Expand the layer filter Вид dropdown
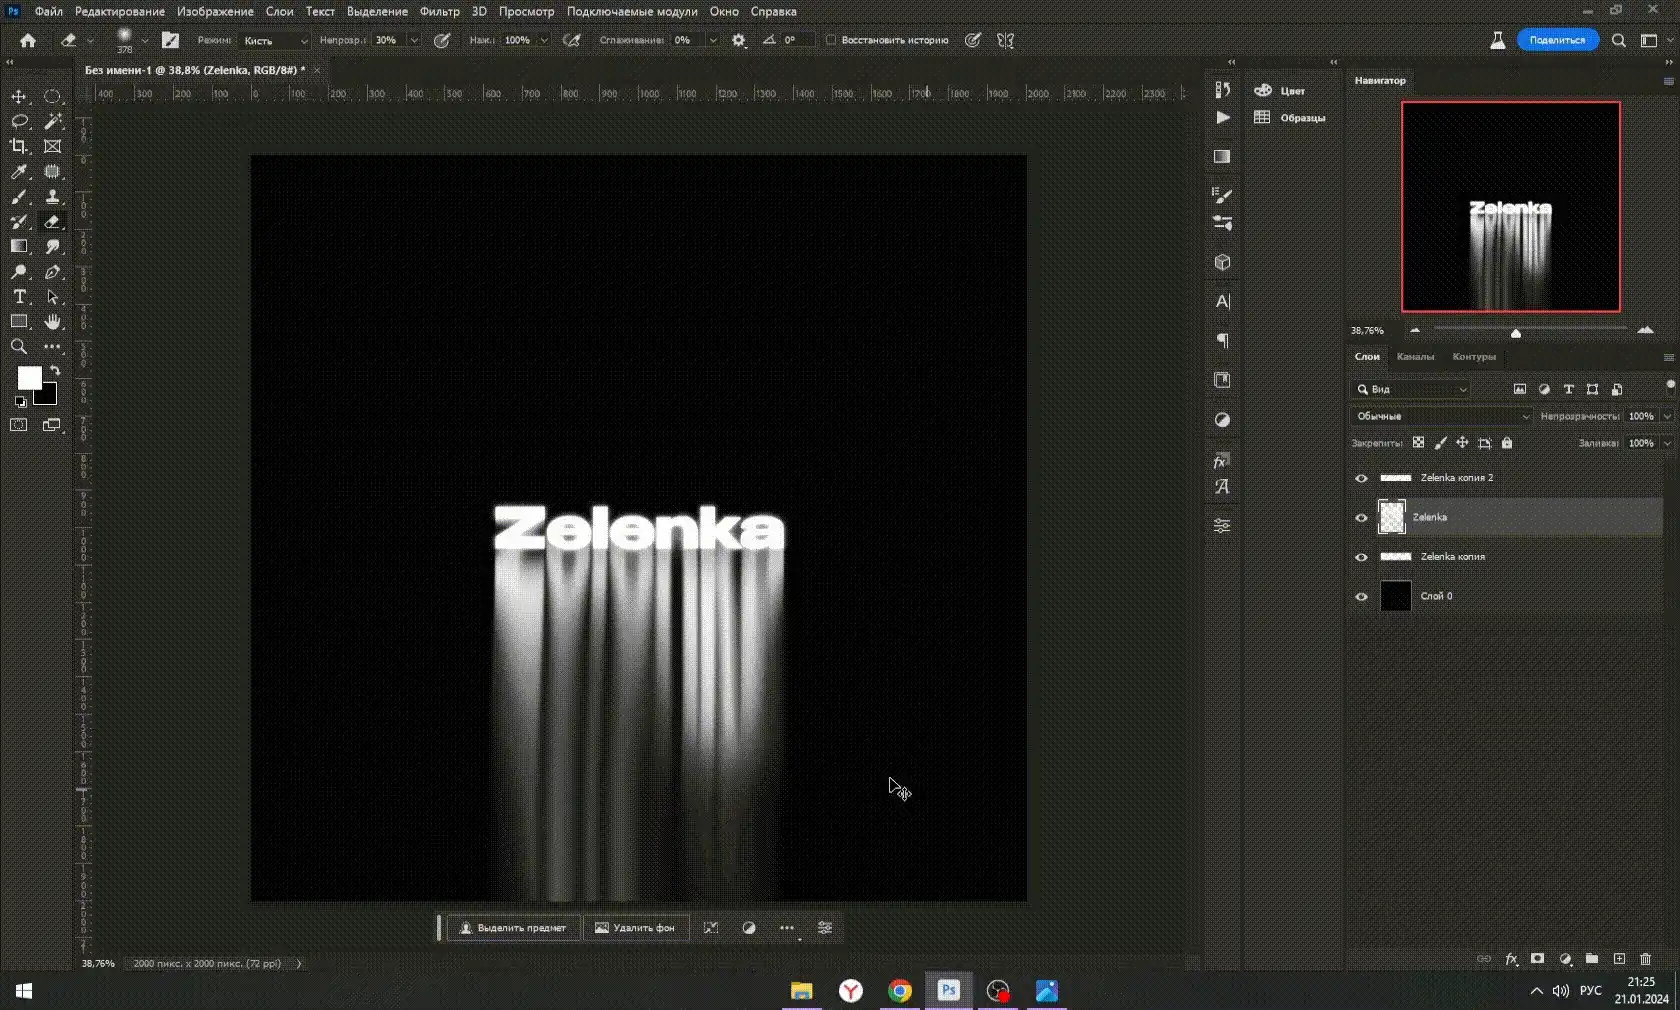Image resolution: width=1680 pixels, height=1010 pixels. [1412, 389]
